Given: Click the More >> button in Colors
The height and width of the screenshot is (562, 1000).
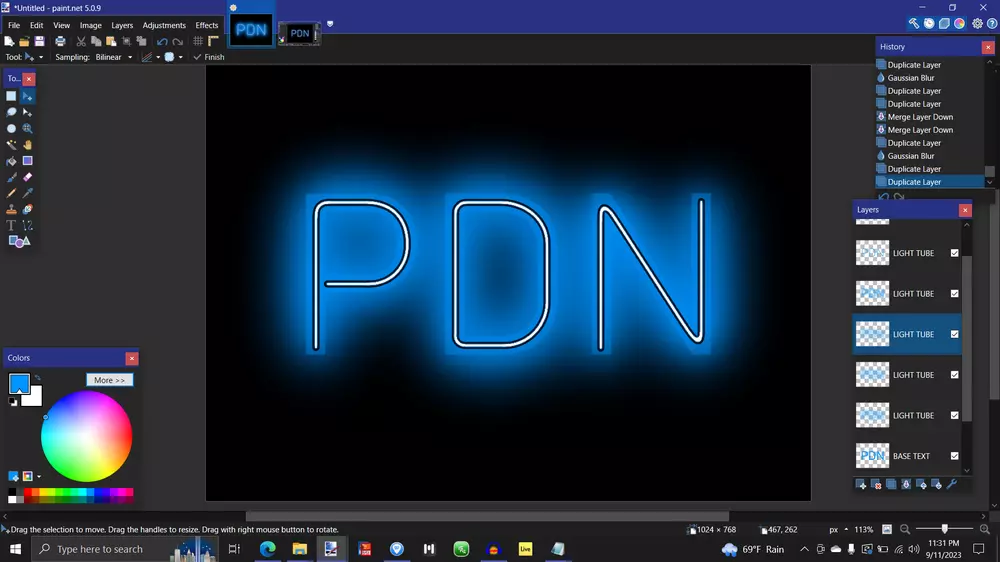Looking at the screenshot, I should coord(110,380).
